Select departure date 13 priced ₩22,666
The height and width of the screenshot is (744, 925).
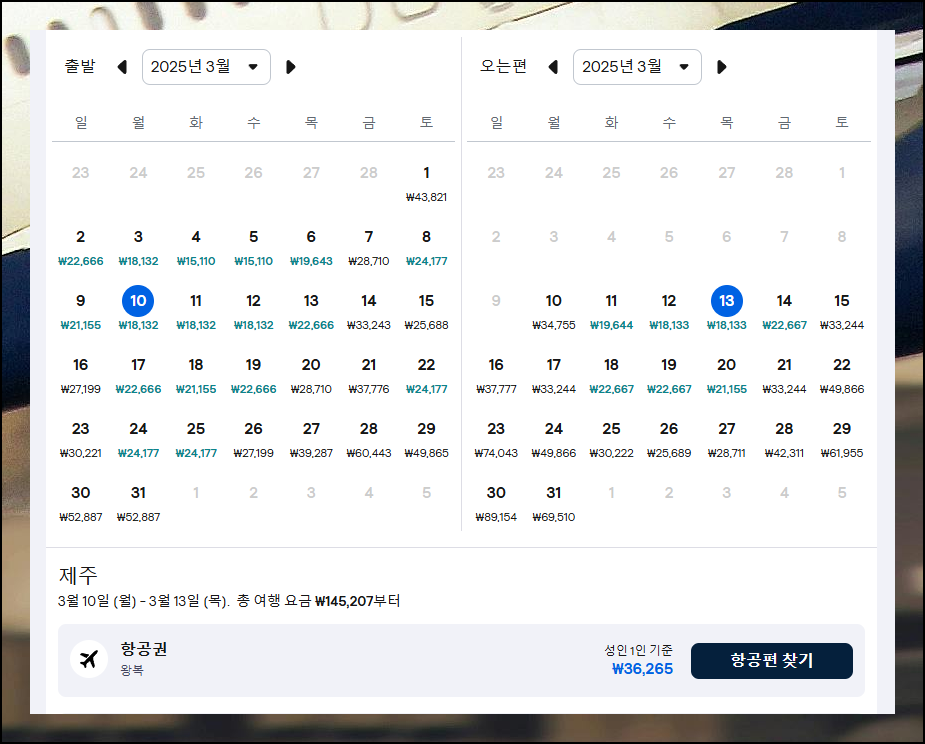point(311,312)
